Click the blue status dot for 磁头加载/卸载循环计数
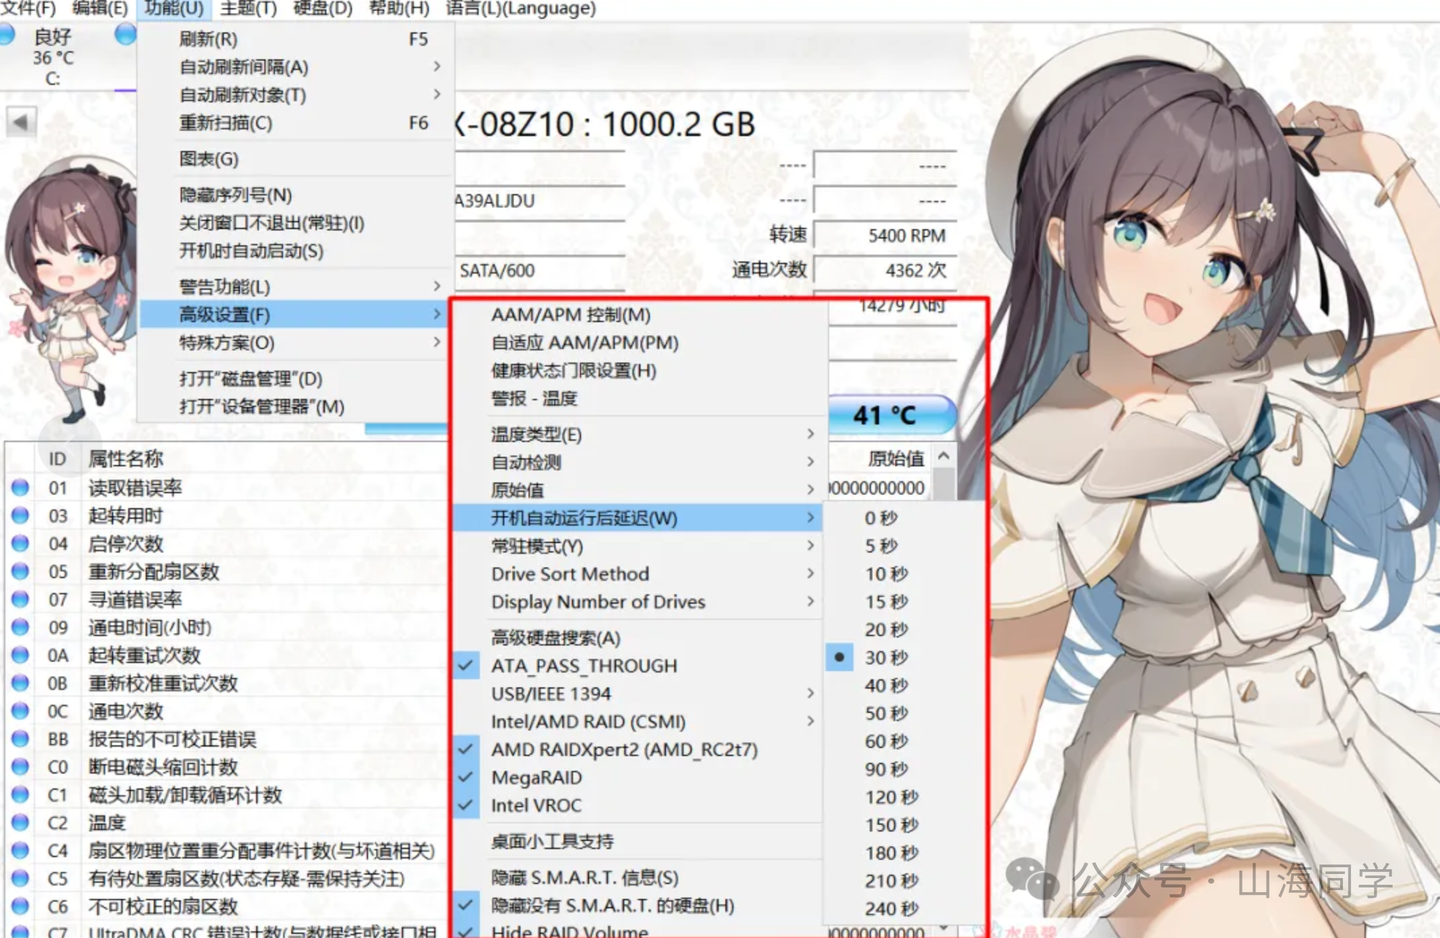The height and width of the screenshot is (938, 1440). (x=20, y=795)
